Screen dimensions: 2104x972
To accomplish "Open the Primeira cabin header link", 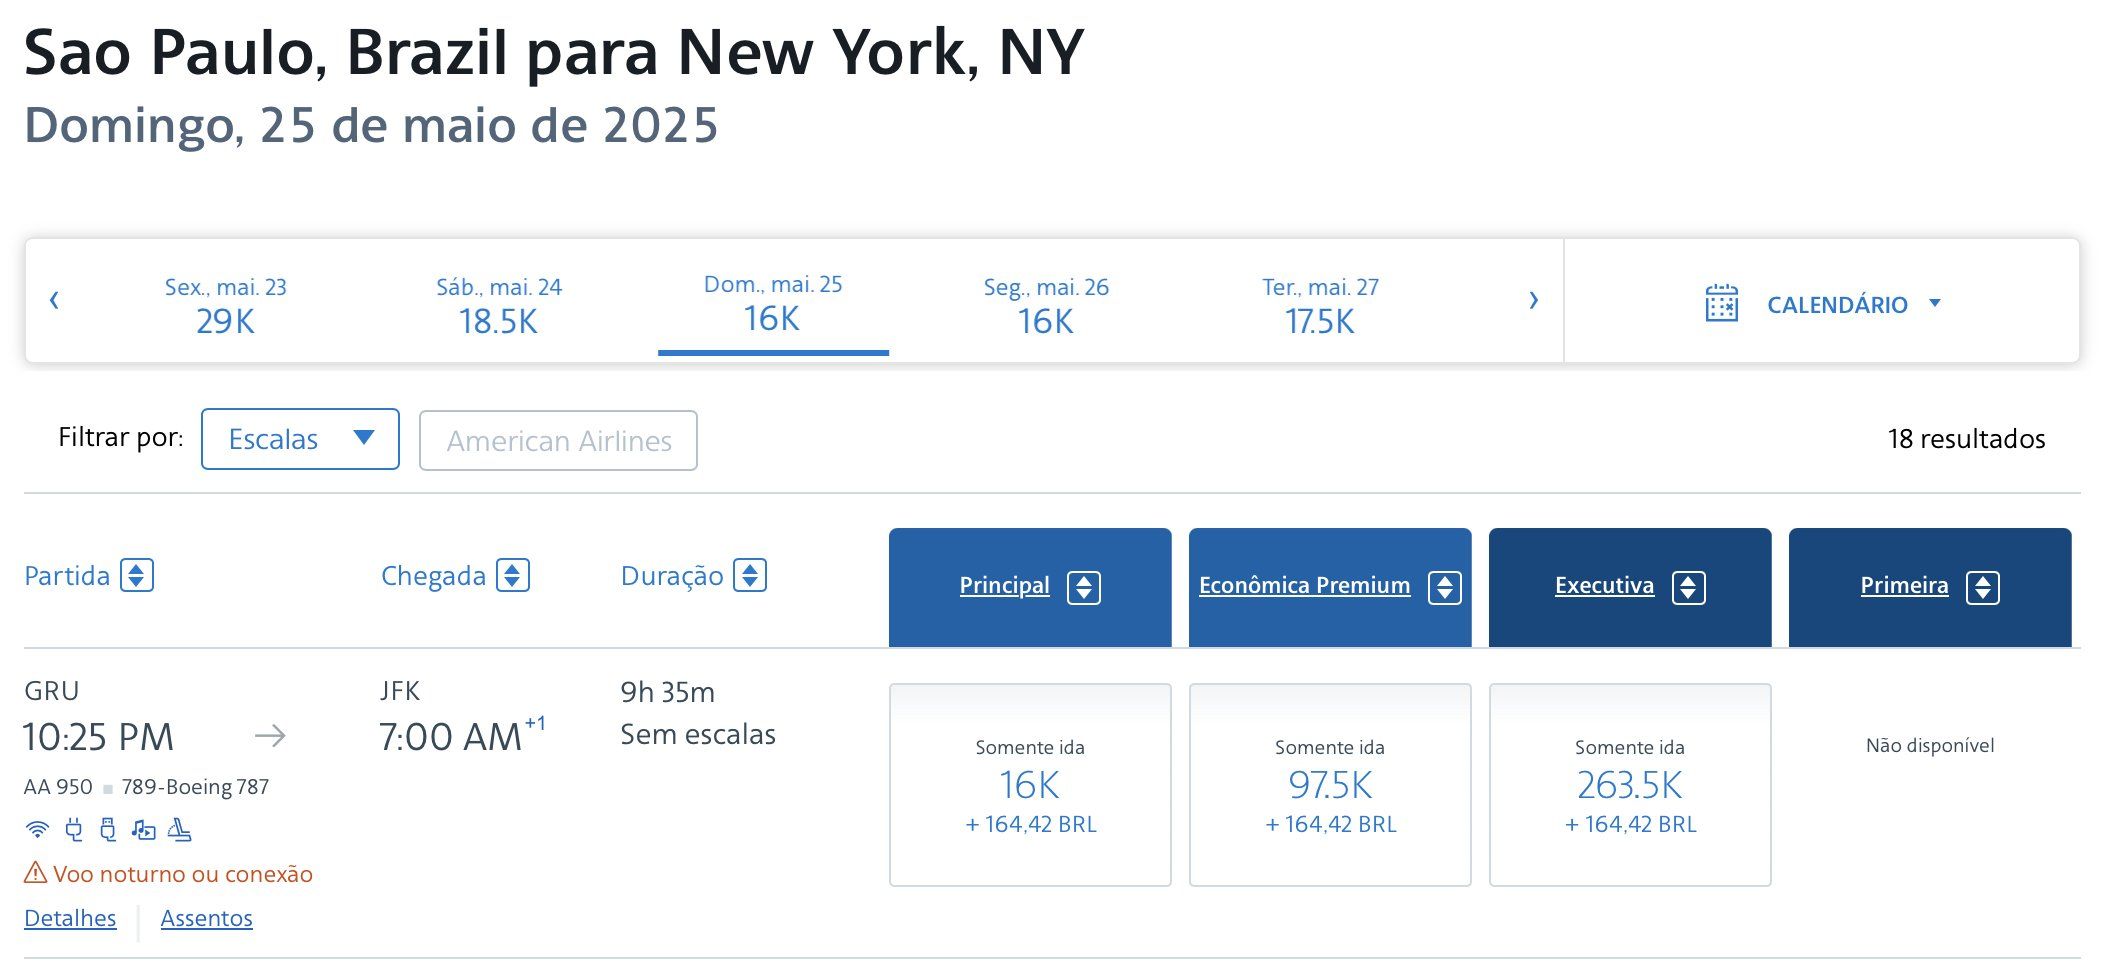I will point(1904,586).
